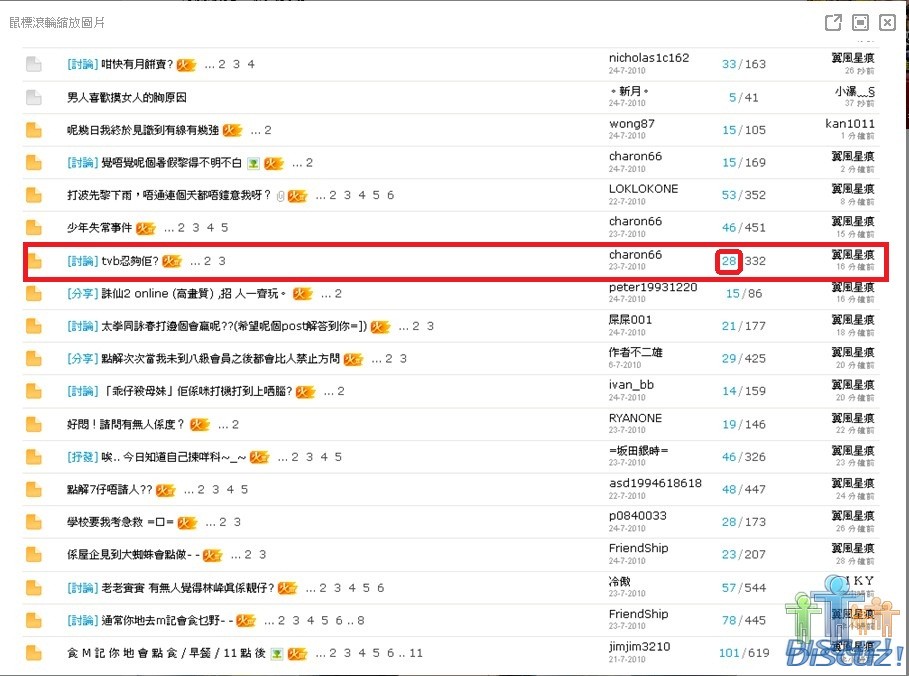Click last poster kan1011

click(x=849, y=124)
